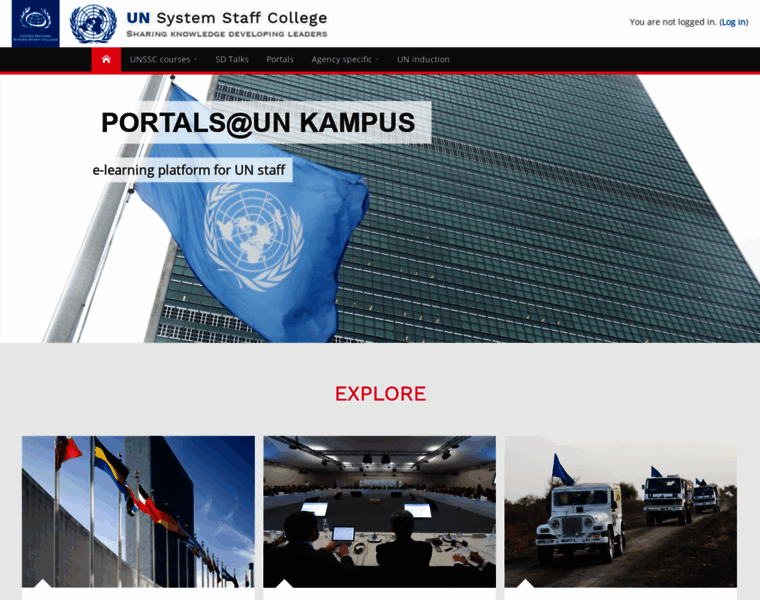Open the thumbnail showing conference hall

point(380,511)
